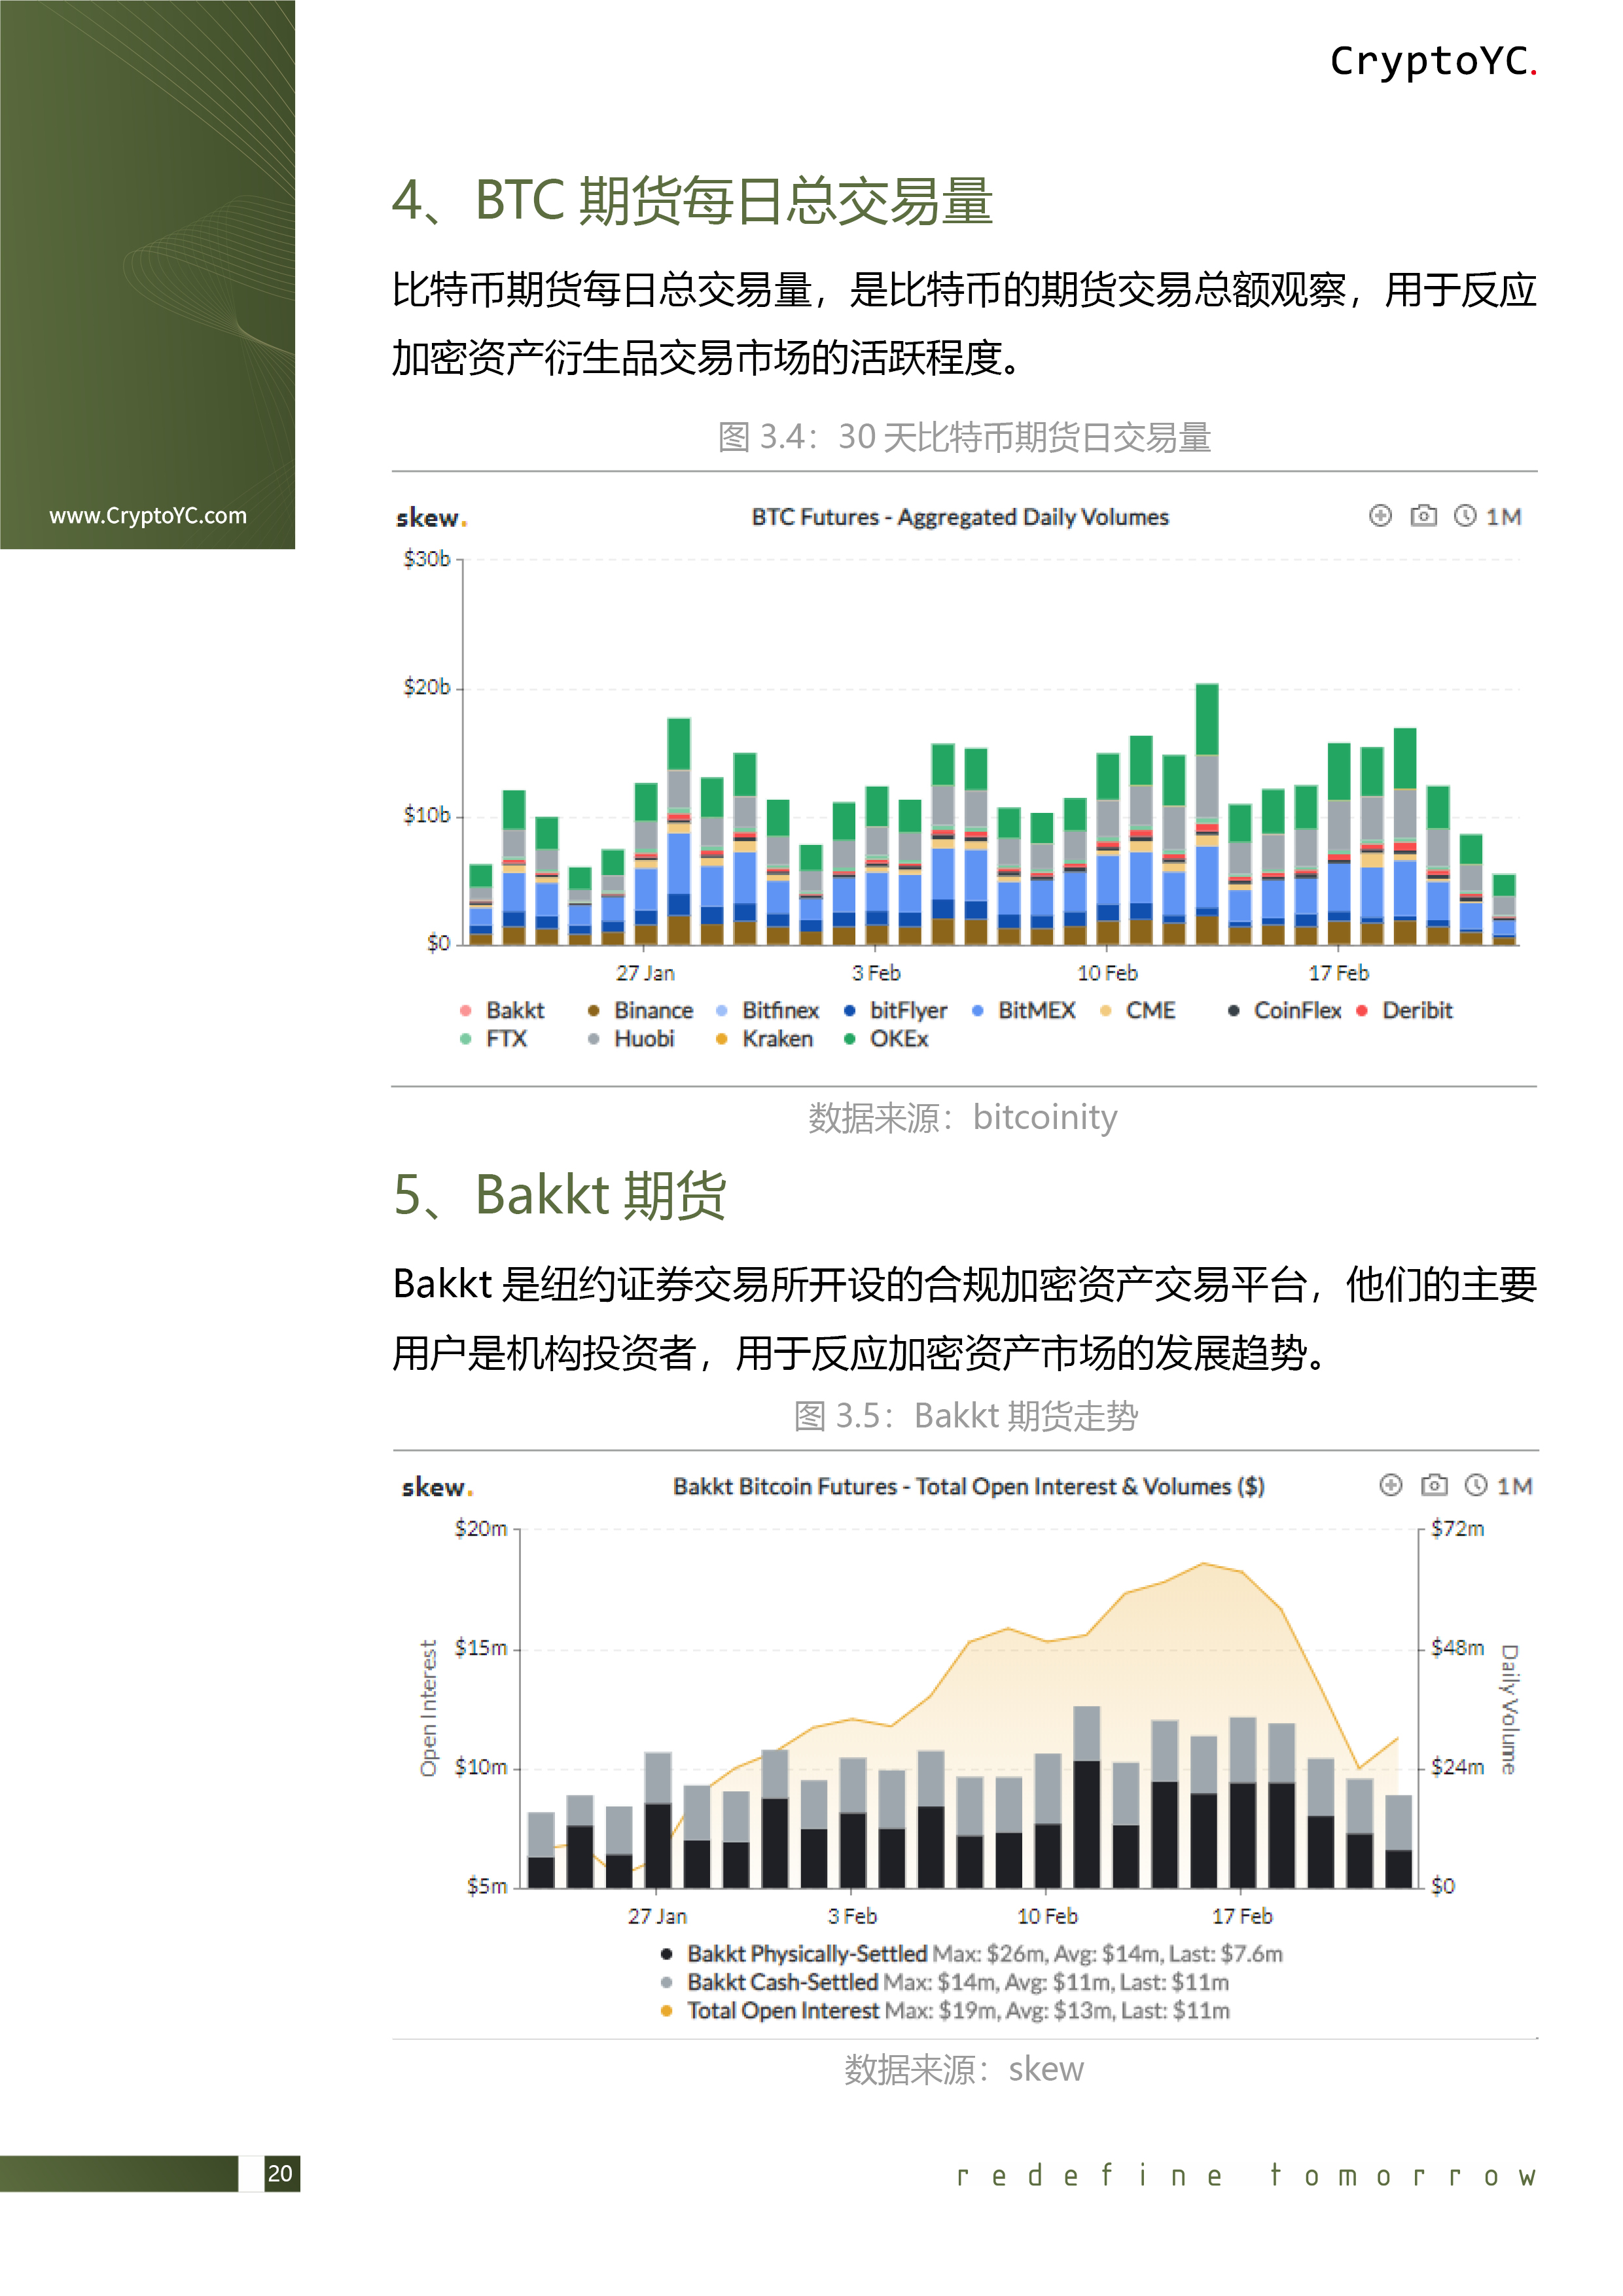Click the caption '图 3.5：Bakkt 期货走势'

pos(966,1416)
